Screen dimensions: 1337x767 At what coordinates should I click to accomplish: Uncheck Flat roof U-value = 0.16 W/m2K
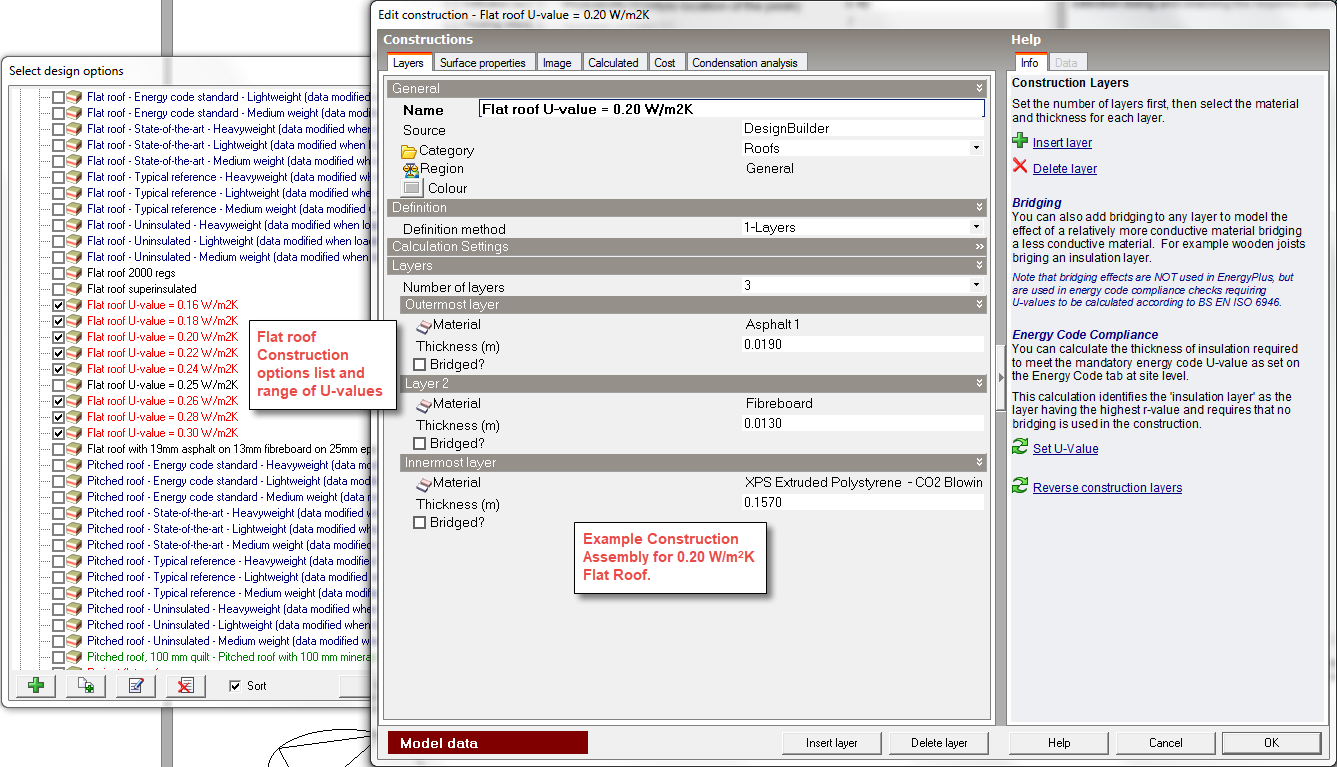58,305
